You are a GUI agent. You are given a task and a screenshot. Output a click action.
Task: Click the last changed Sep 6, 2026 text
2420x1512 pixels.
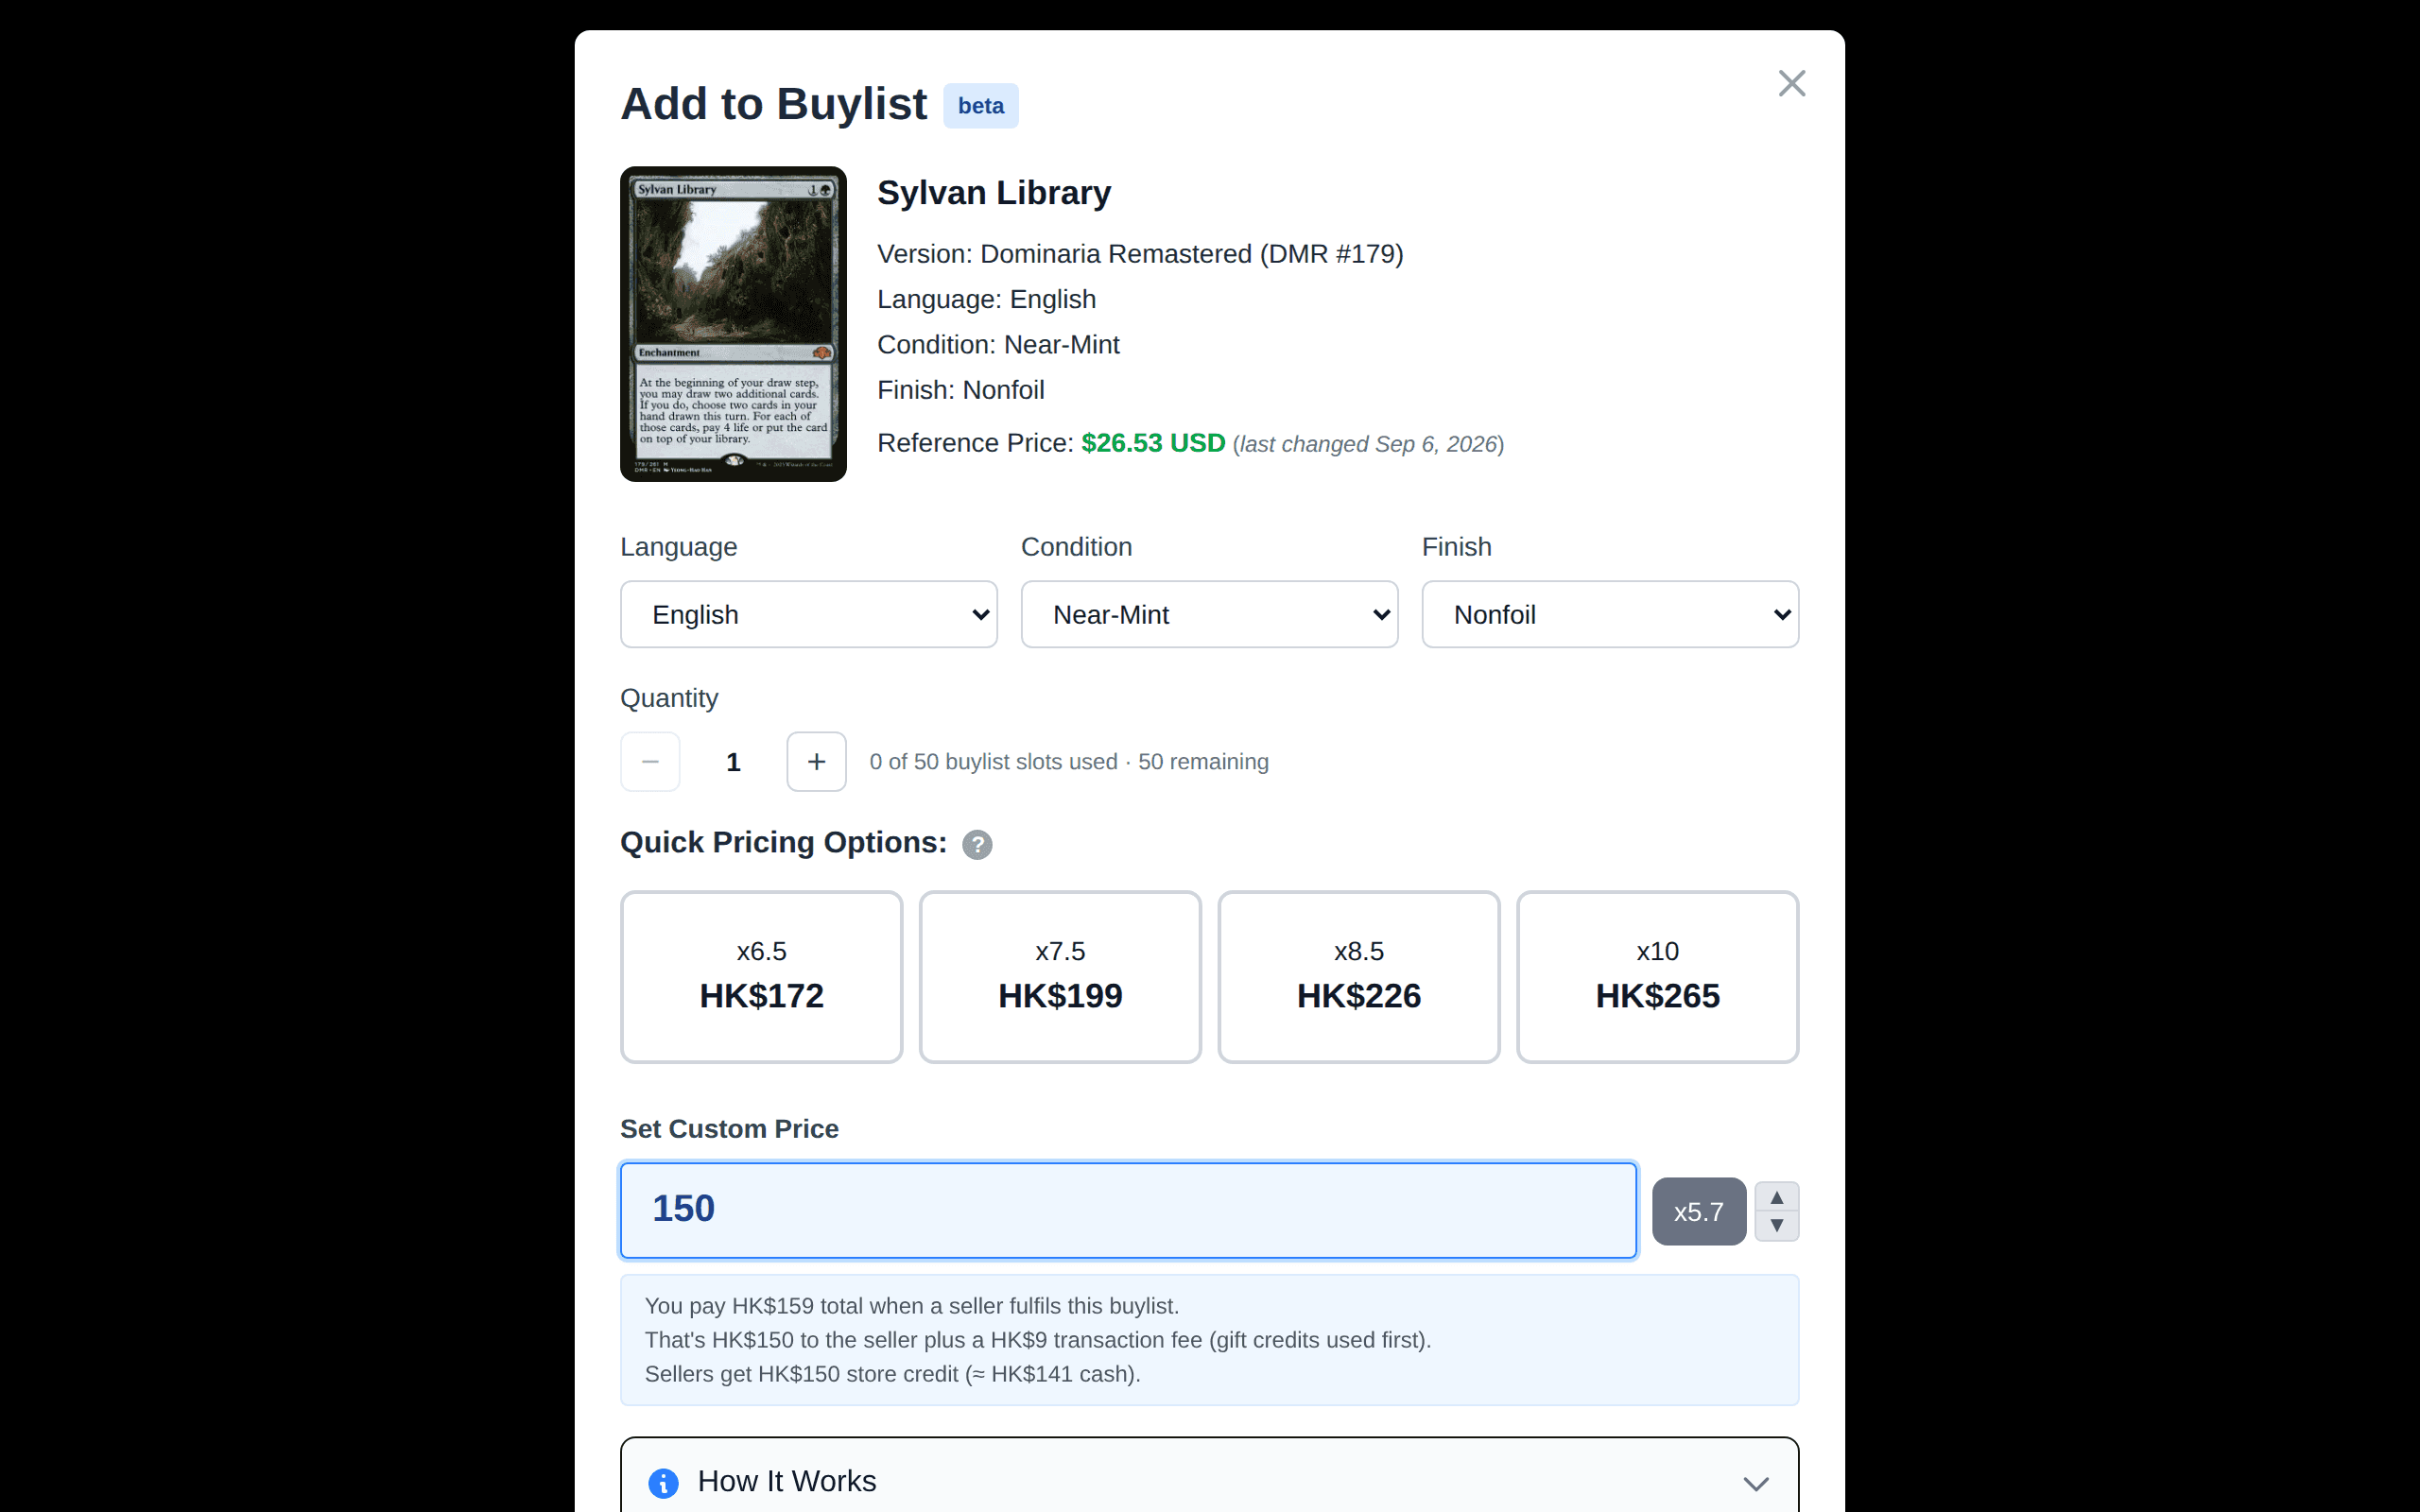(1368, 444)
